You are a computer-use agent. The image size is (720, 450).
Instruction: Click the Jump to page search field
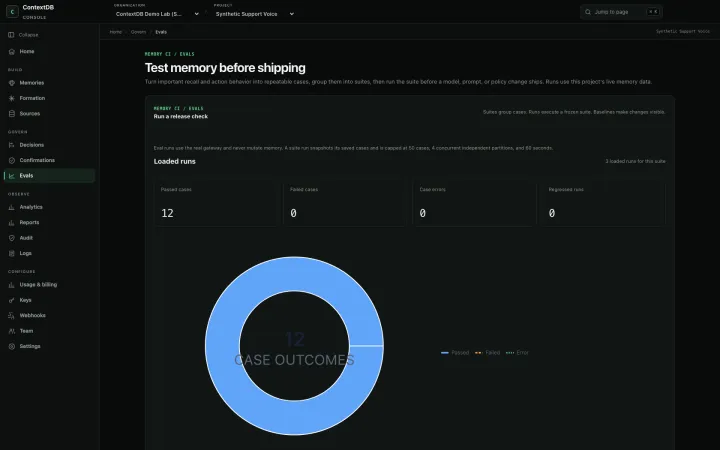coord(621,12)
